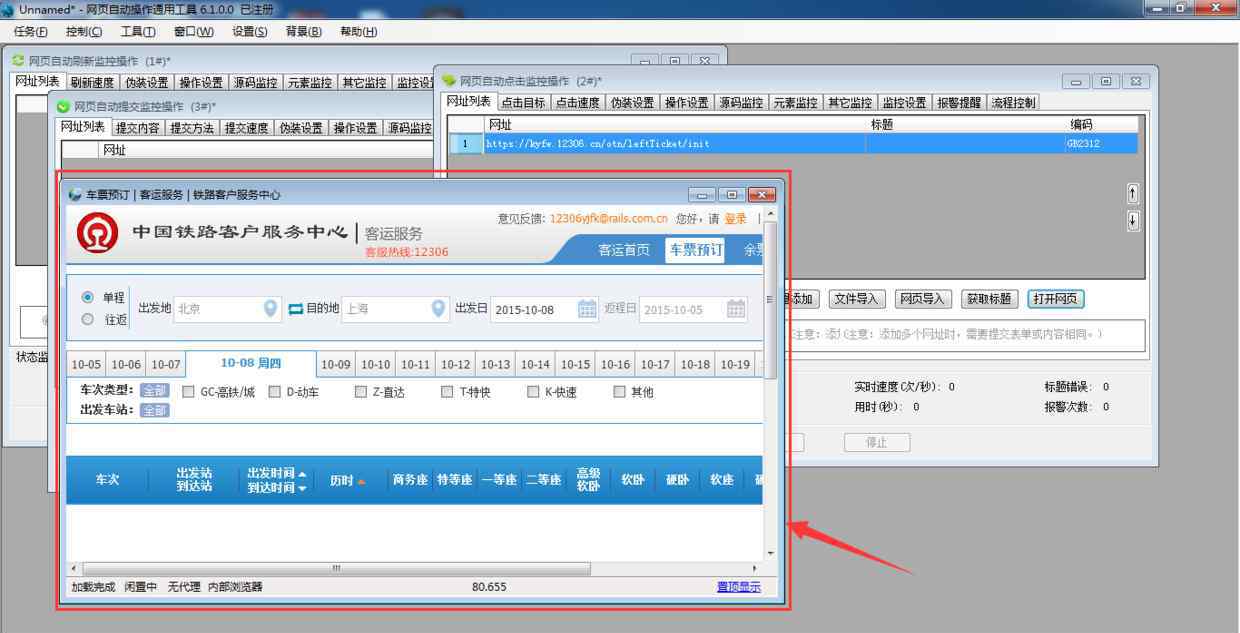The image size is (1240, 633).
Task: Select the 10-07 date tab
Action: pyautogui.click(x=166, y=365)
